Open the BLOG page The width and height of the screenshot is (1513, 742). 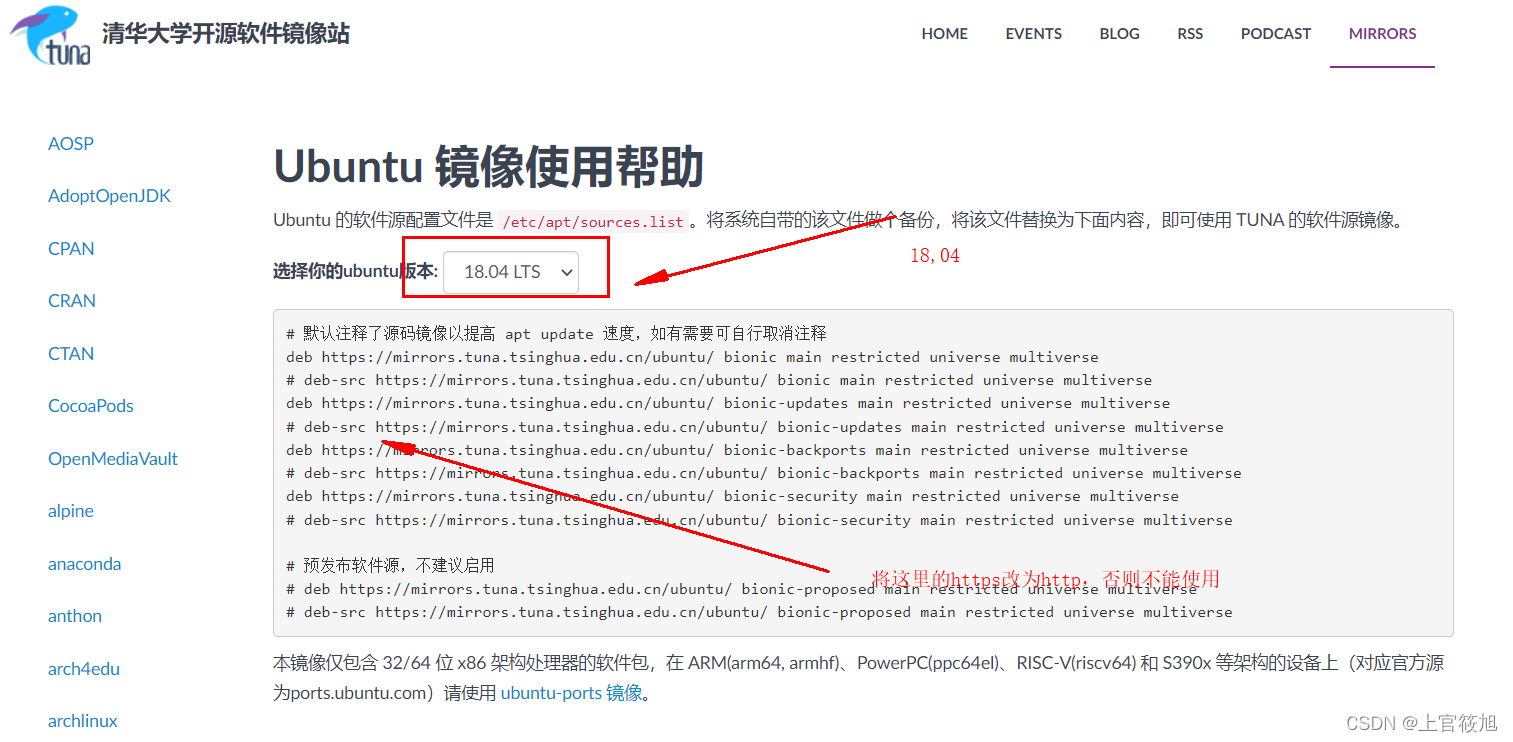click(x=1118, y=33)
